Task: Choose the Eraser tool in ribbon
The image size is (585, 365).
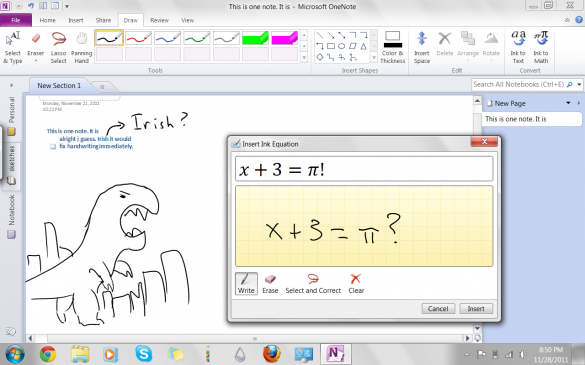Action: (x=35, y=47)
